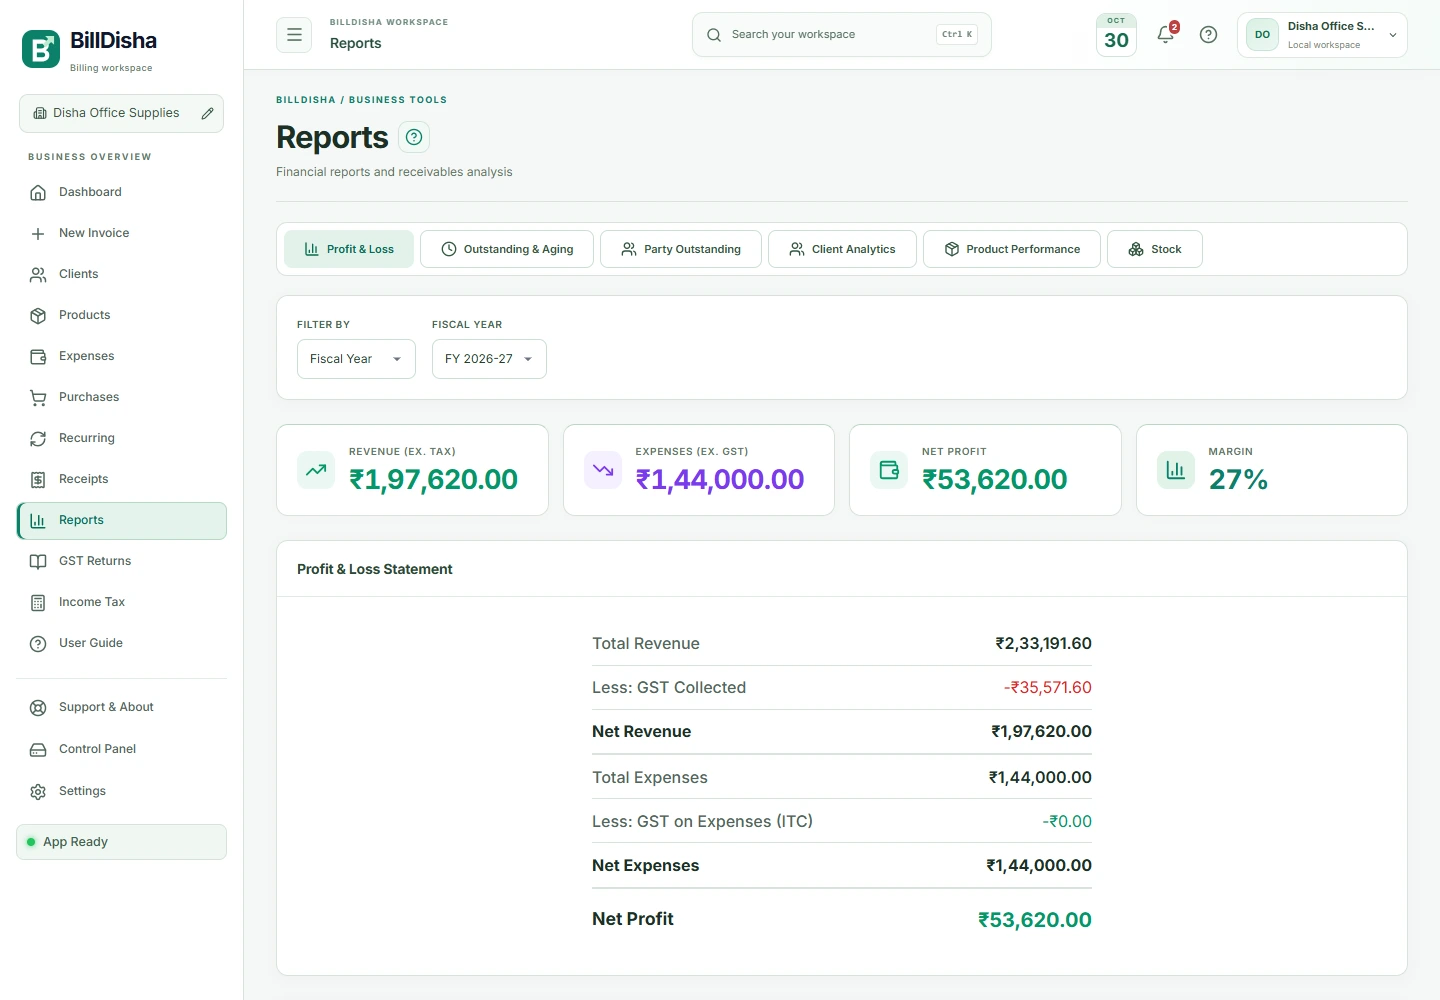Viewport: 1440px width, 1000px height.
Task: Click the top bar help question icon
Action: tap(1208, 34)
